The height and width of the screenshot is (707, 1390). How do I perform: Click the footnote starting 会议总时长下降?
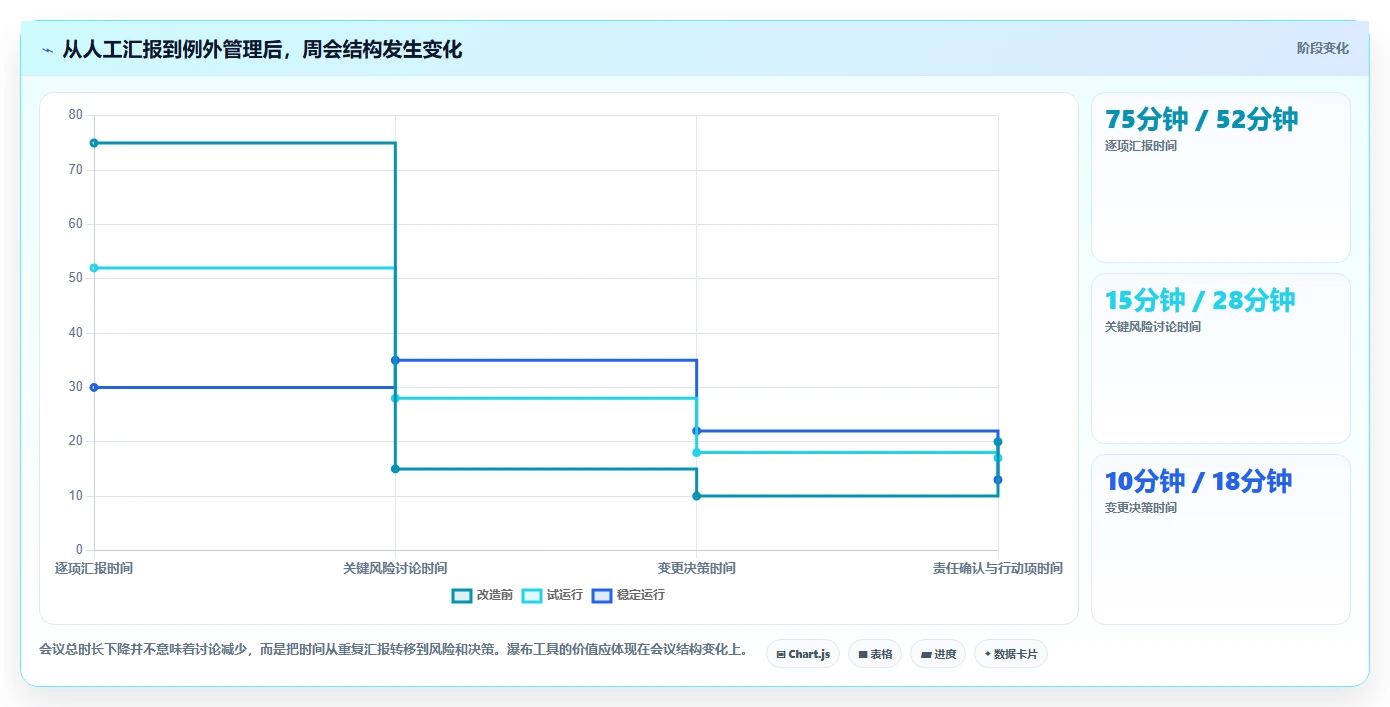pos(394,650)
